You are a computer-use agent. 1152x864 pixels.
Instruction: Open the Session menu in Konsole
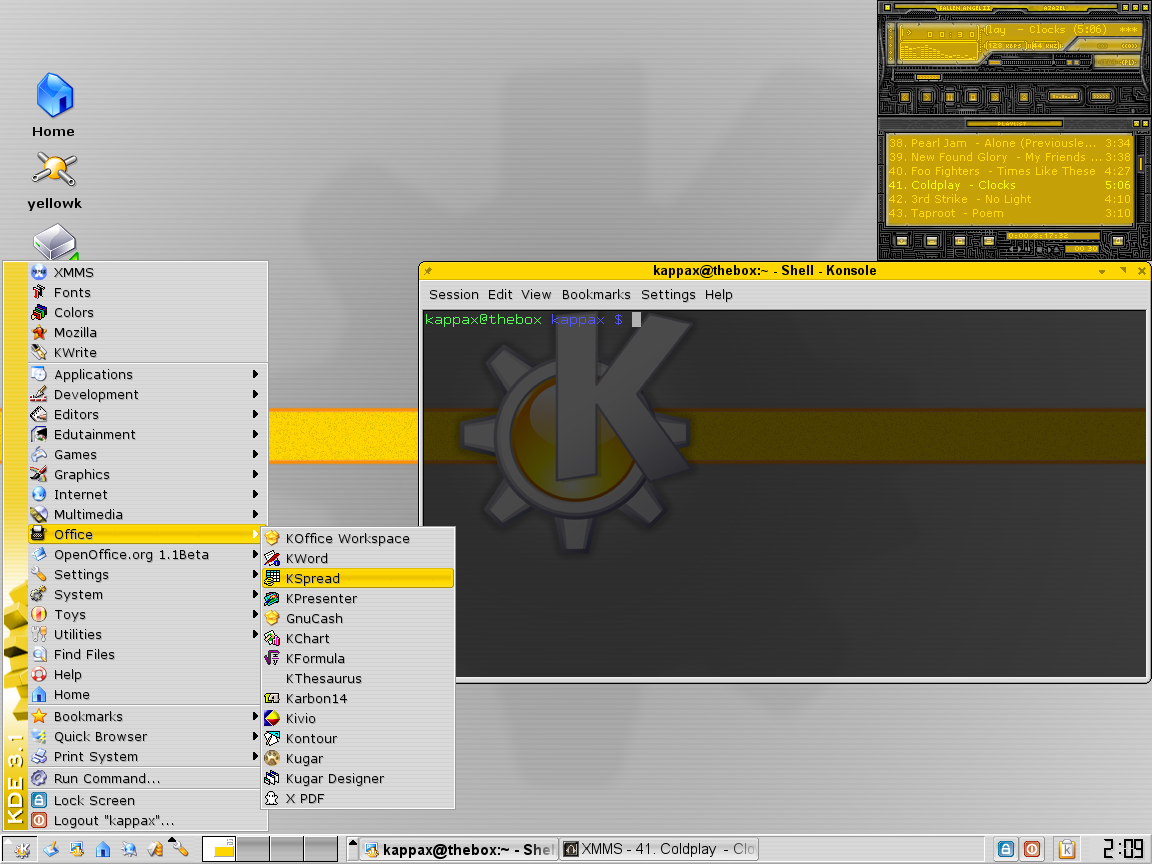pyautogui.click(x=453, y=295)
